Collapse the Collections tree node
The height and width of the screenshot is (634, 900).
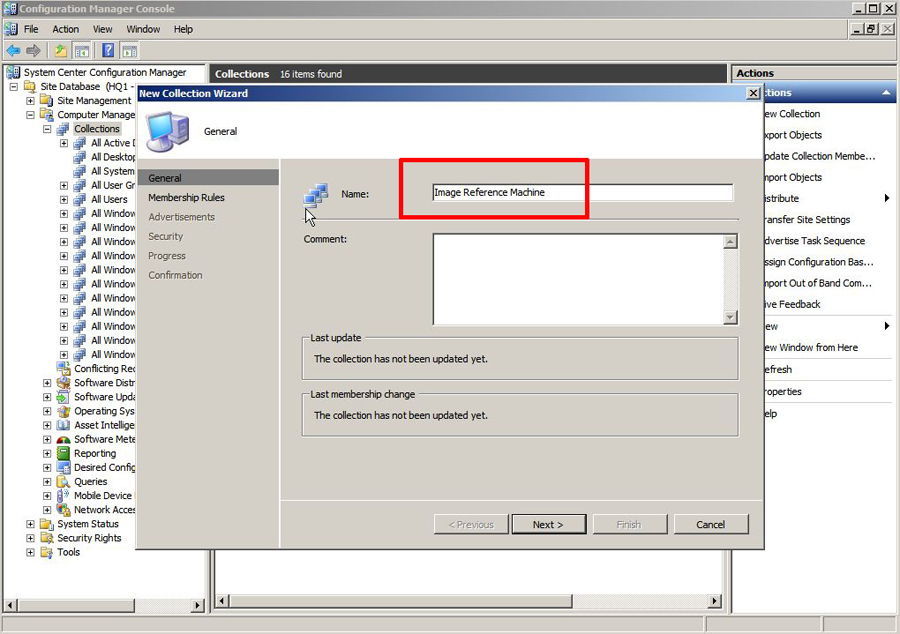click(x=47, y=129)
